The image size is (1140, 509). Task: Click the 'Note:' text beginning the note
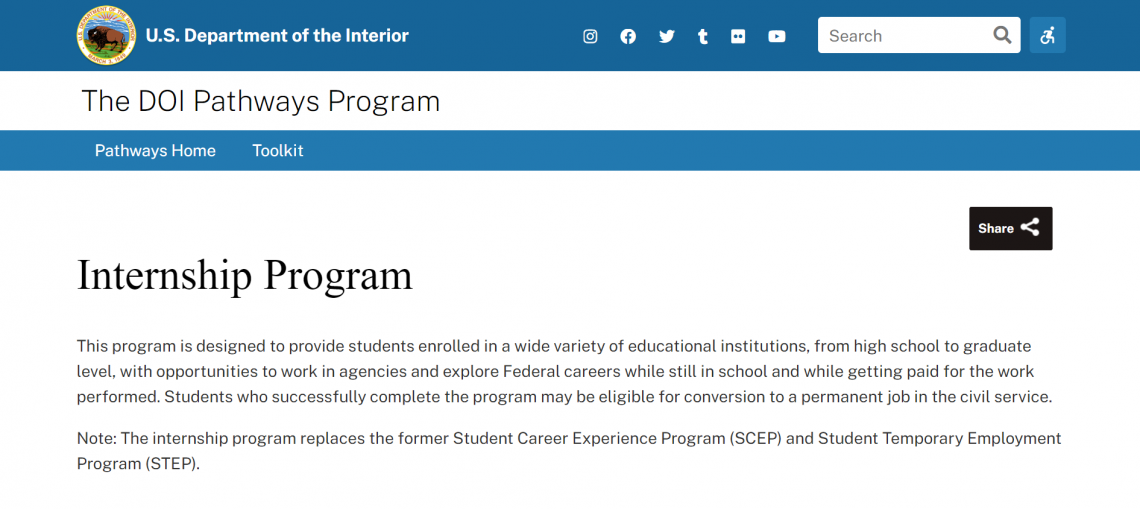click(x=97, y=438)
